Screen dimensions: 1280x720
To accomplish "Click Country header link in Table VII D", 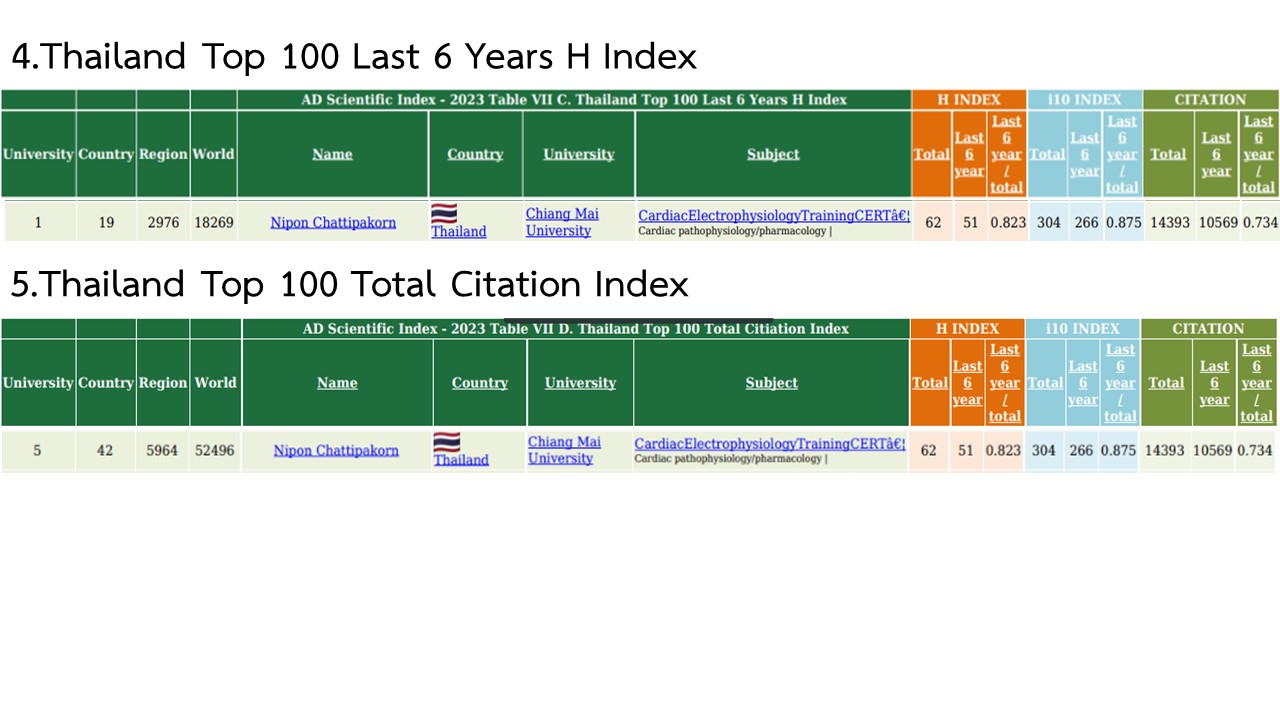I will tap(480, 383).
